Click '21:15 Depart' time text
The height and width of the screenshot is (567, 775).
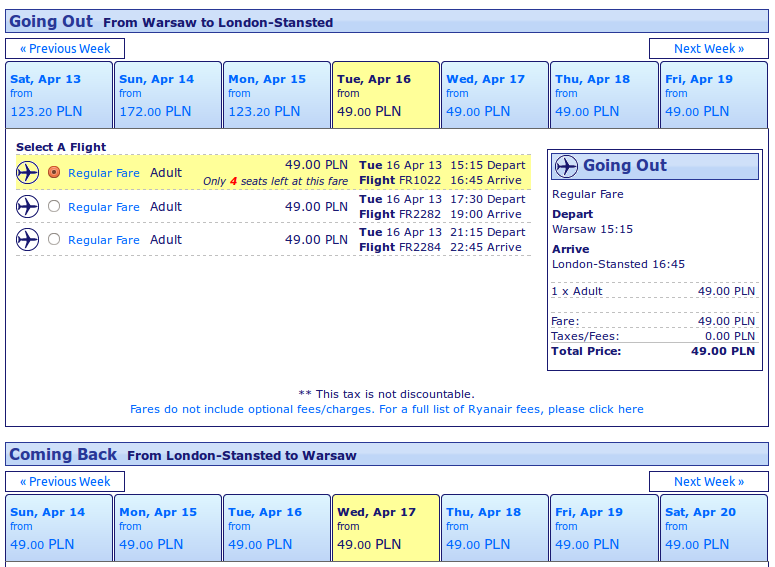(x=487, y=232)
